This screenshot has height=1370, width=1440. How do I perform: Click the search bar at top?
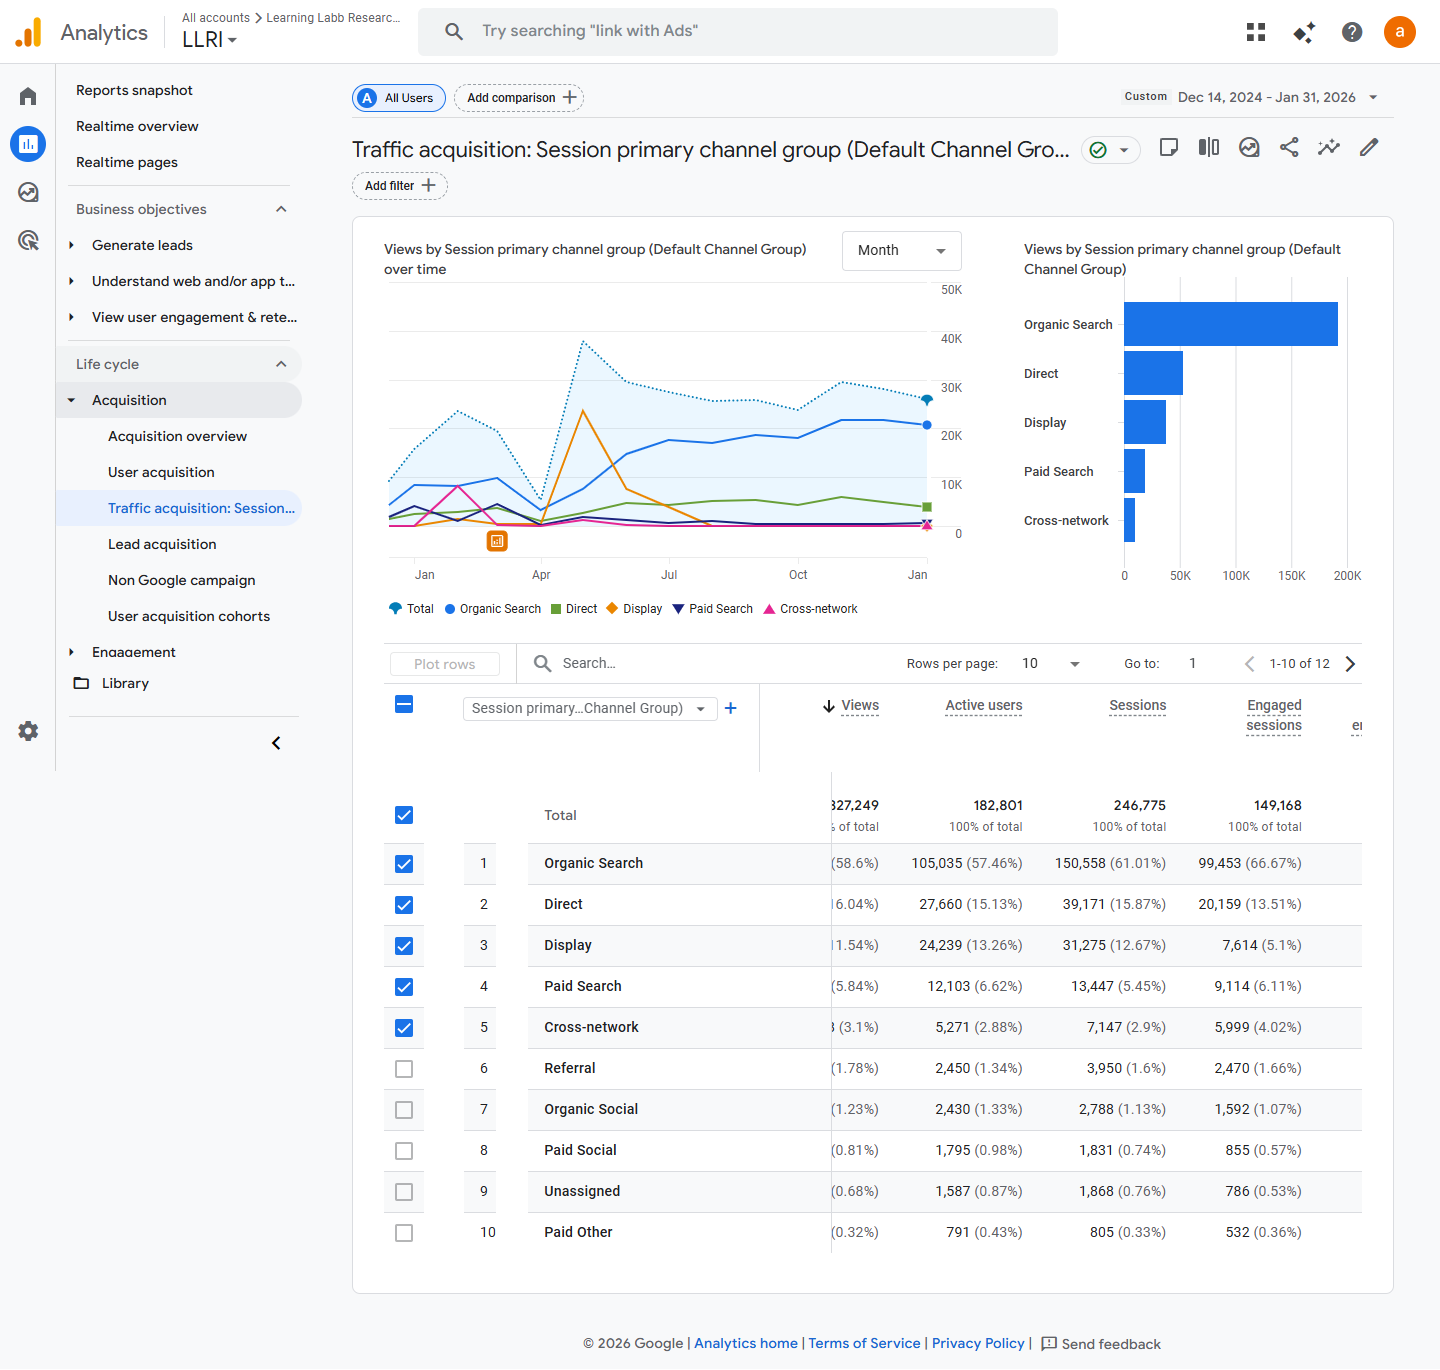737,31
